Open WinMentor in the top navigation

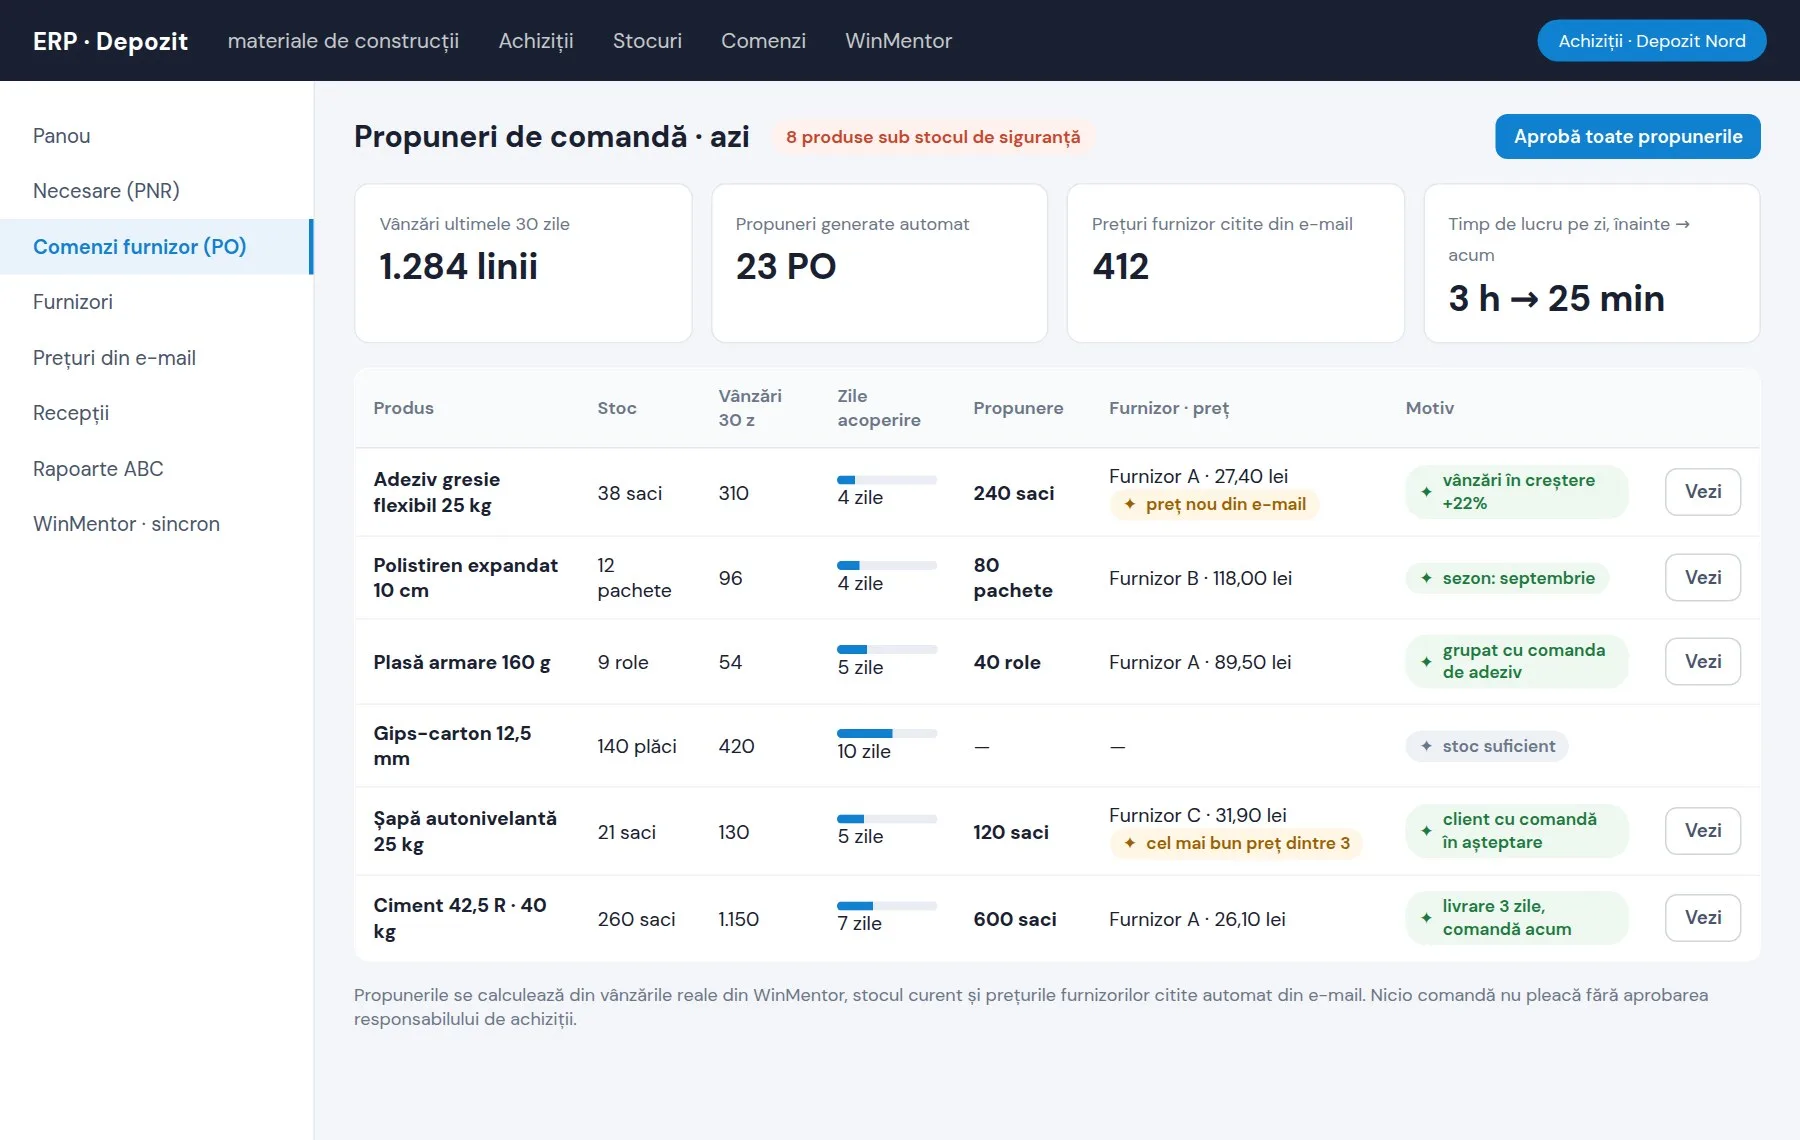tap(898, 41)
